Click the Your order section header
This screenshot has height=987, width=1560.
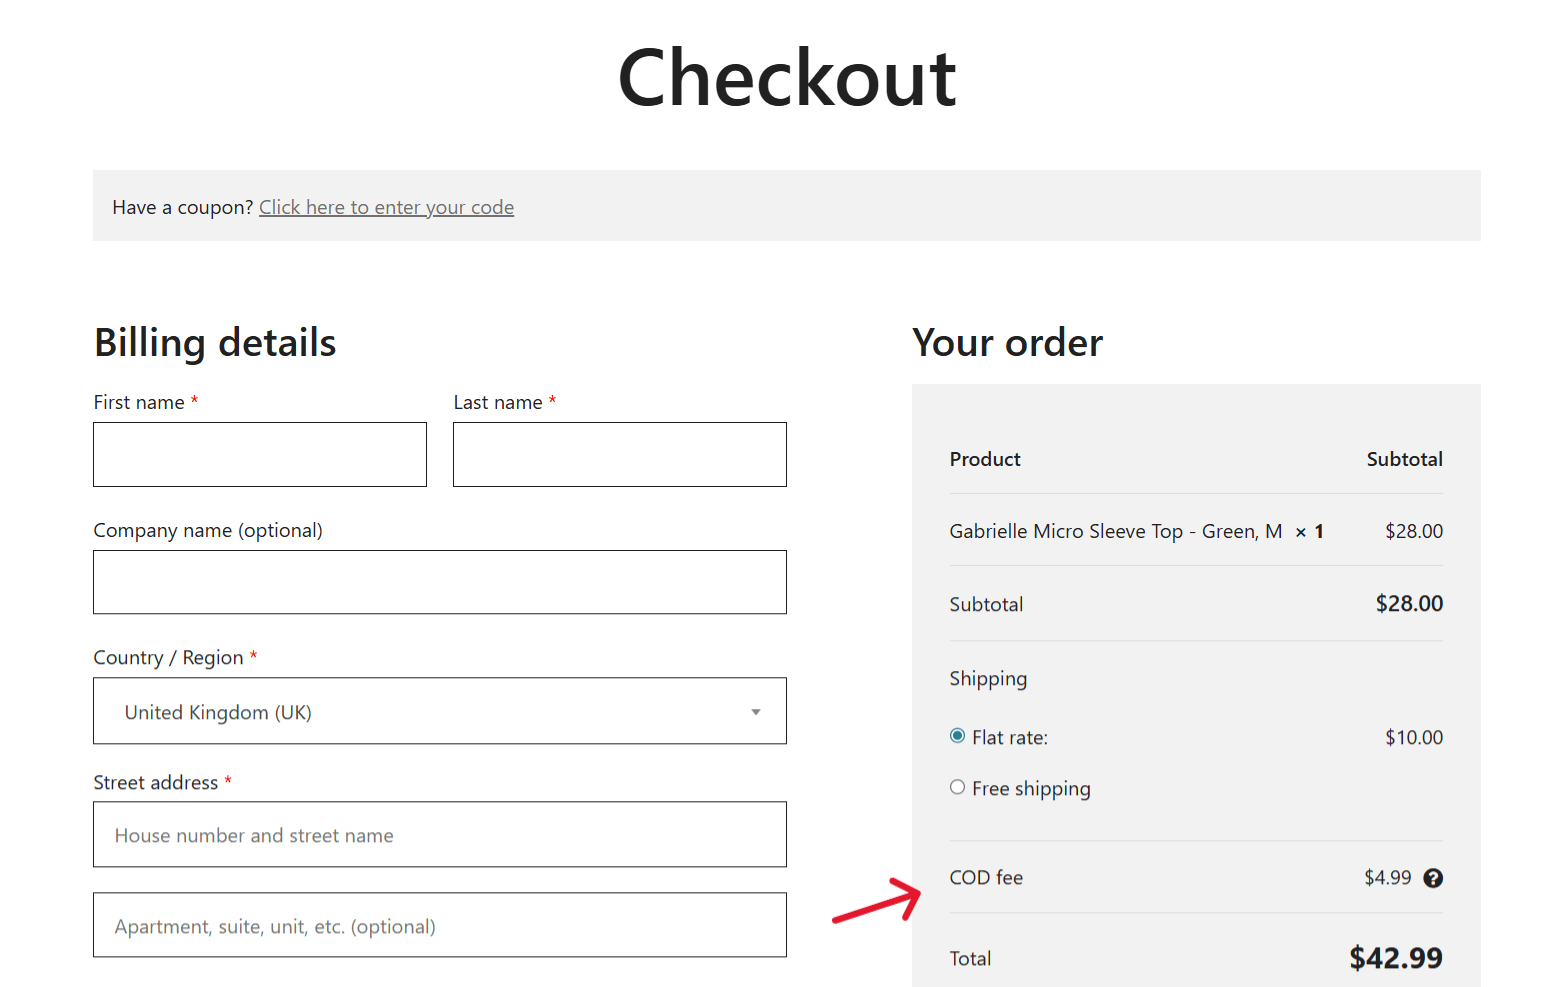(x=1007, y=342)
